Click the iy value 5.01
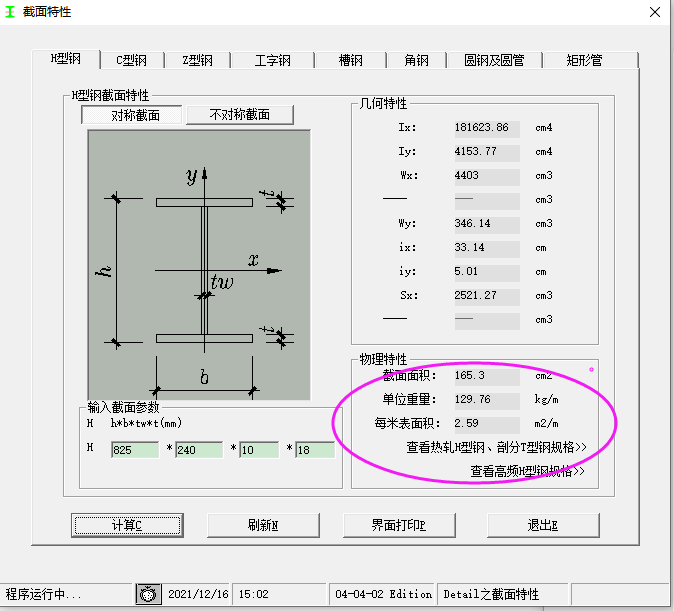The width and height of the screenshot is (674, 611). tap(487, 272)
